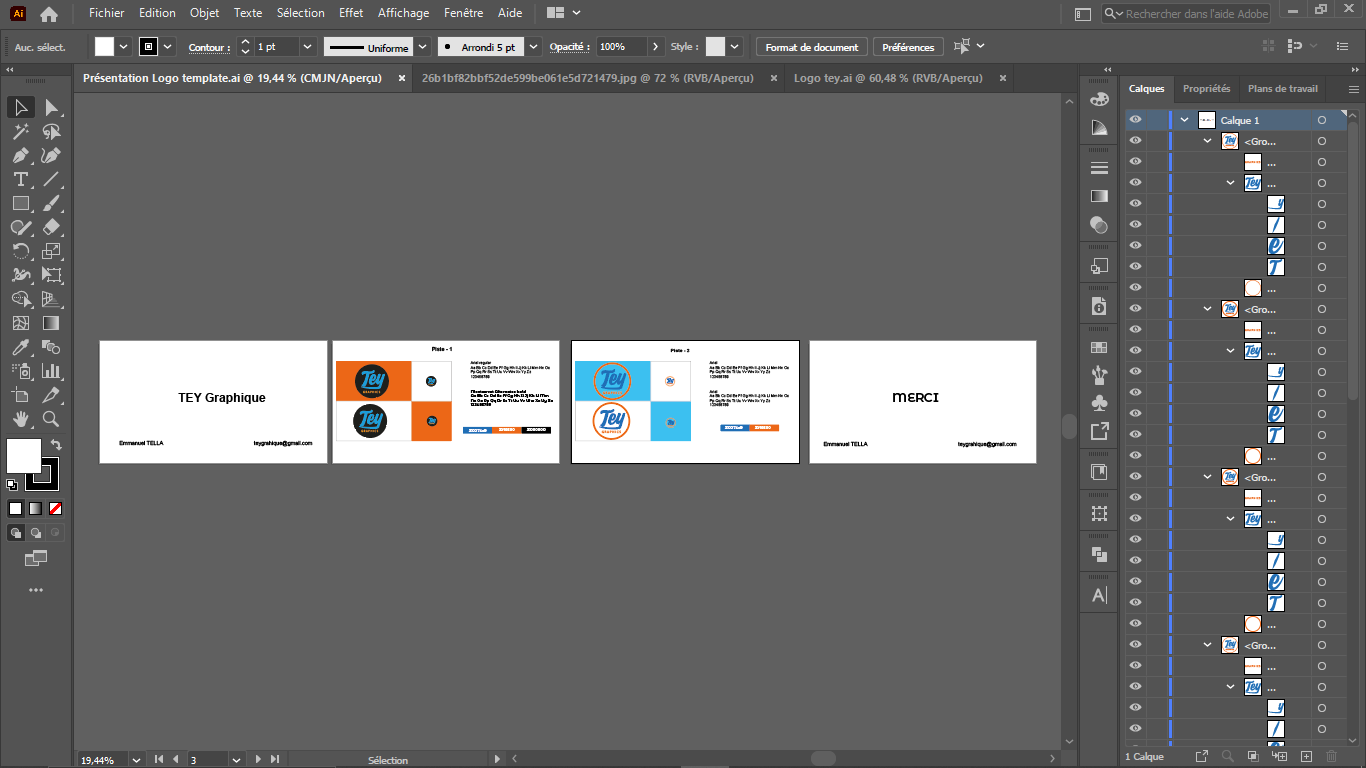Open the Objet menu
The width and height of the screenshot is (1366, 768).
pyautogui.click(x=204, y=13)
